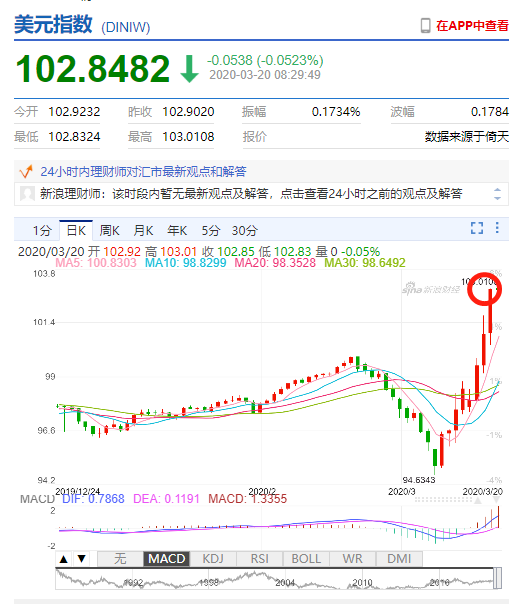Select the 无 indicator option
This screenshot has height=604, width=522.
click(120, 559)
